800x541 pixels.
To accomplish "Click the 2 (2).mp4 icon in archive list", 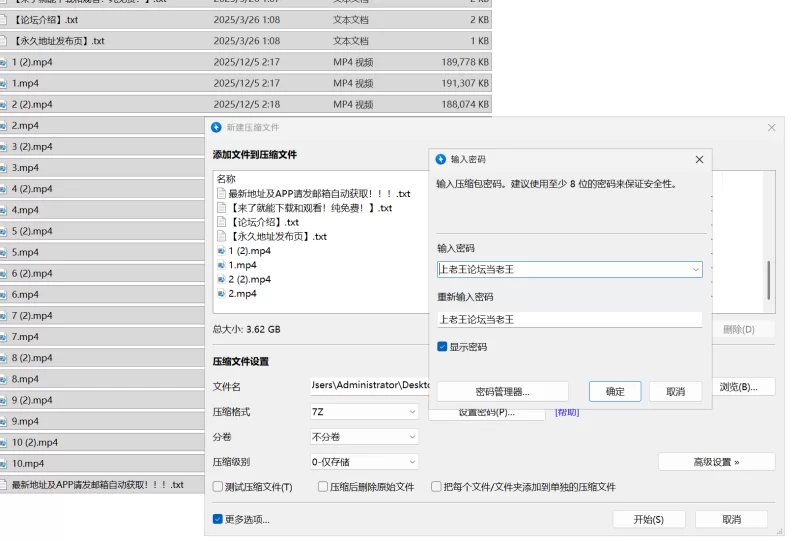I will tap(221, 280).
